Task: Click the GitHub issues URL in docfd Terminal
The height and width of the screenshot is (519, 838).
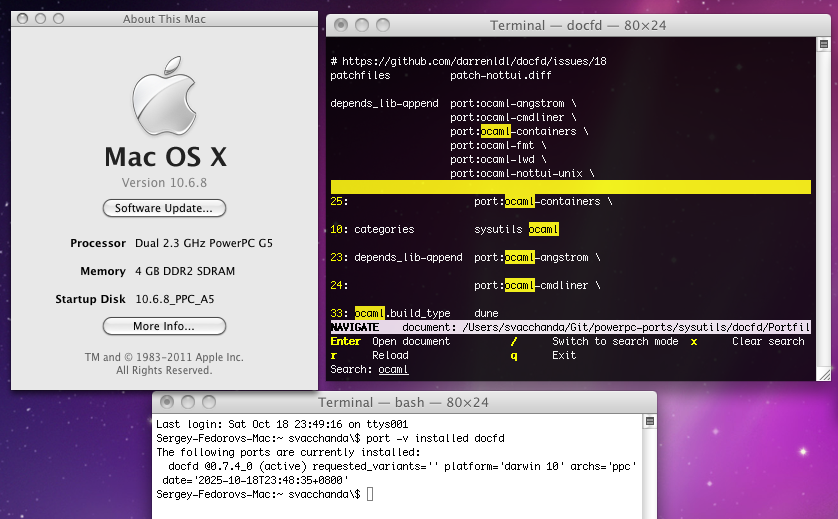Action: pyautogui.click(x=476, y=61)
